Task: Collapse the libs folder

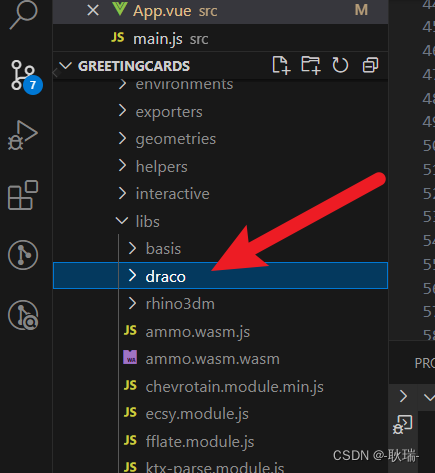Action: pyautogui.click(x=220, y=221)
